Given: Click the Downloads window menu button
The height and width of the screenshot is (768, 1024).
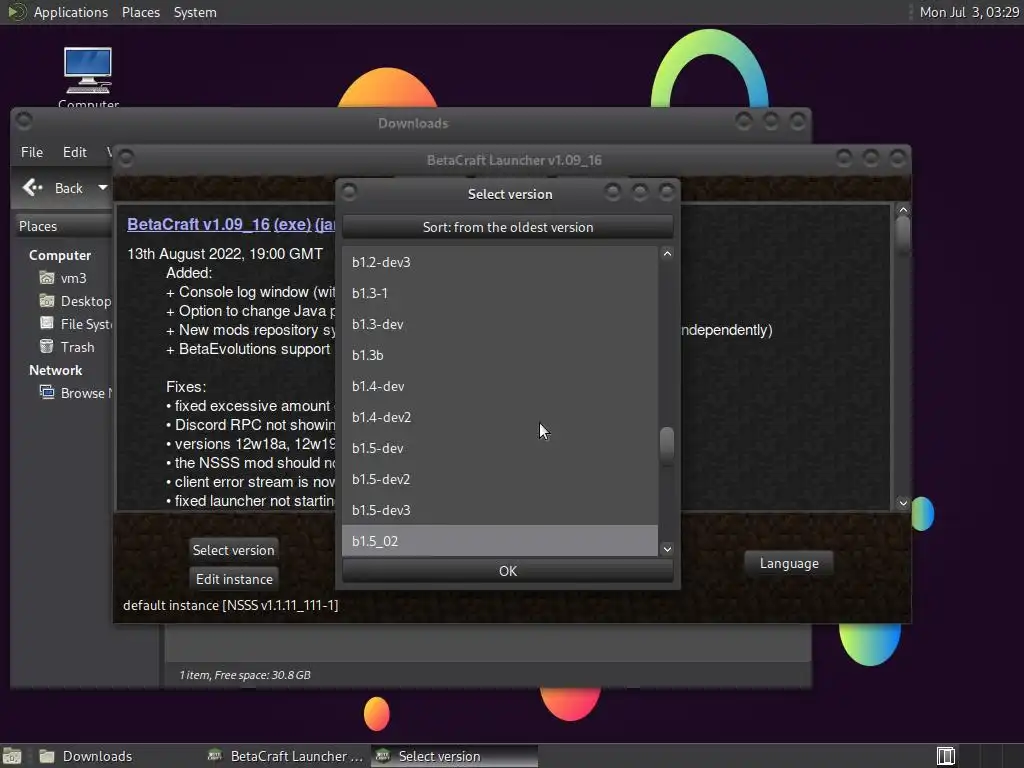Looking at the screenshot, I should [x=24, y=121].
